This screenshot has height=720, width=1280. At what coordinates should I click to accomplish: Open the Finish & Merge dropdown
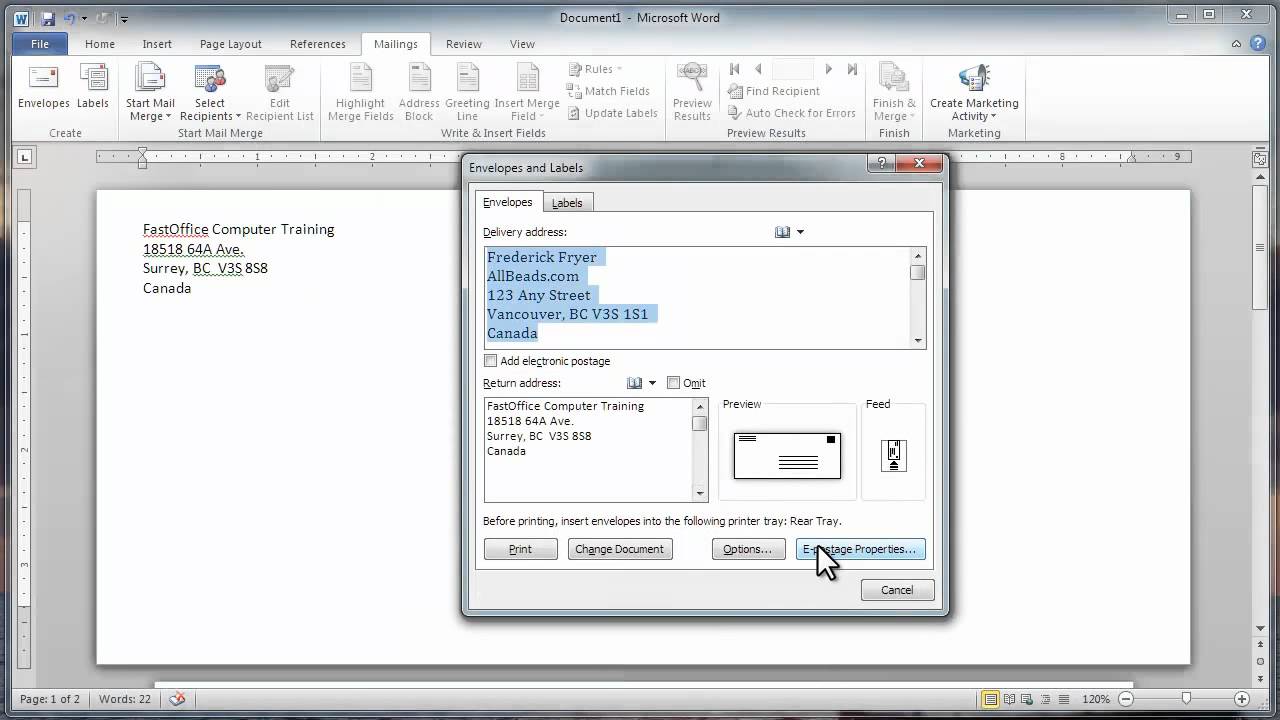pos(894,92)
